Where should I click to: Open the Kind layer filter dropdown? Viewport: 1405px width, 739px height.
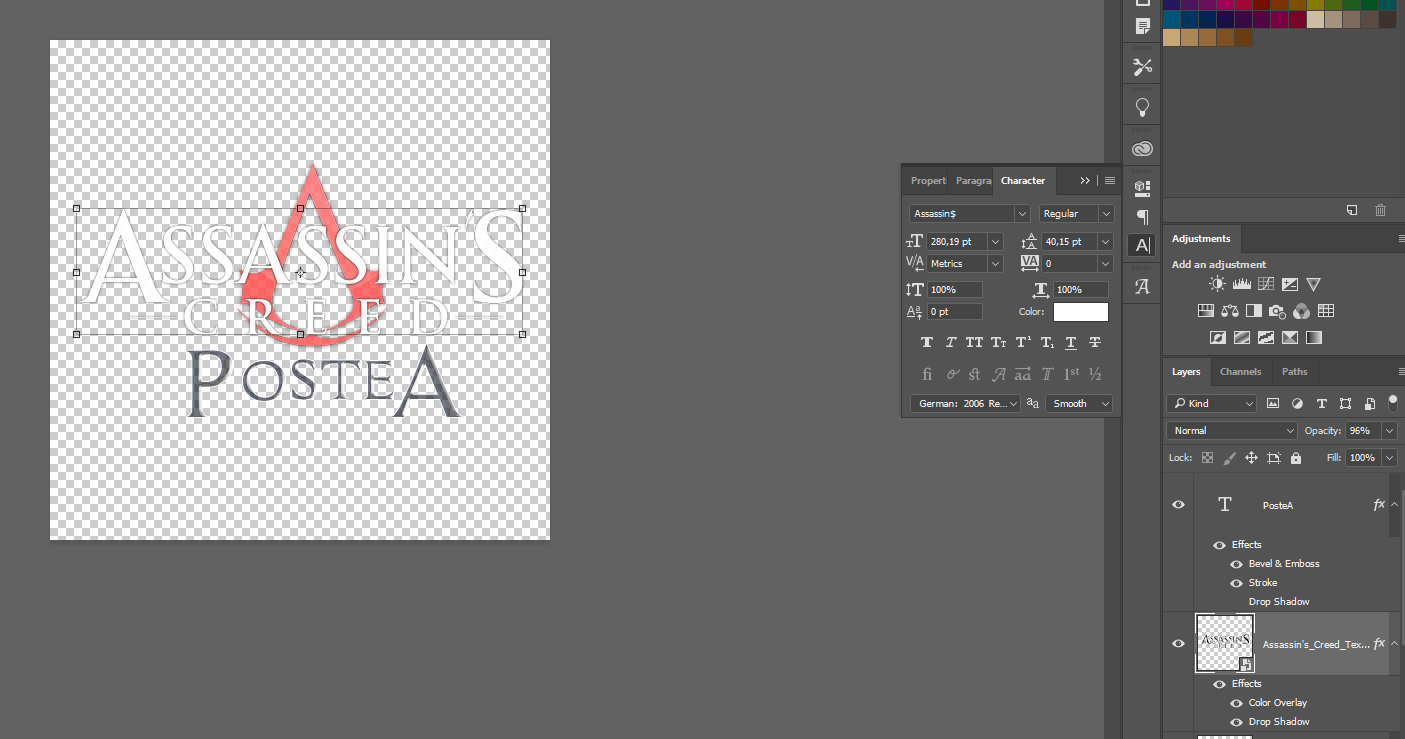1212,404
